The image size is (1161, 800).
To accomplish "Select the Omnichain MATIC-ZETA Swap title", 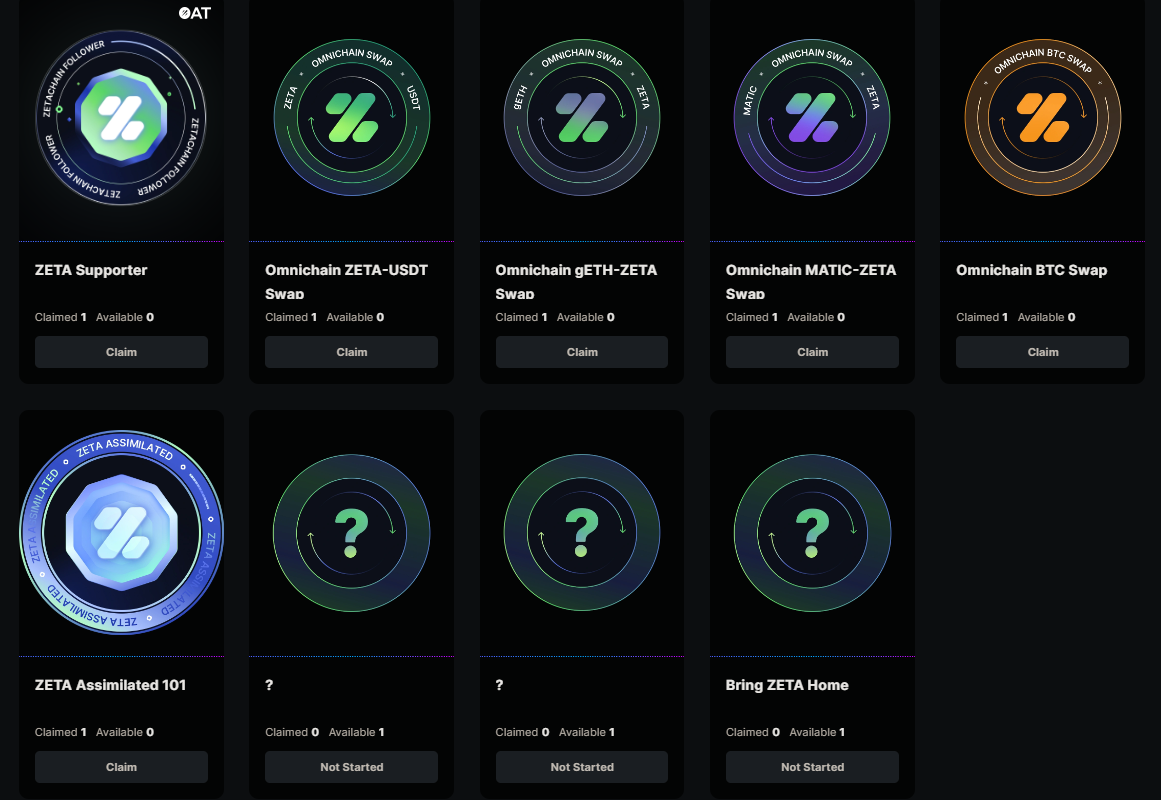I will 811,281.
